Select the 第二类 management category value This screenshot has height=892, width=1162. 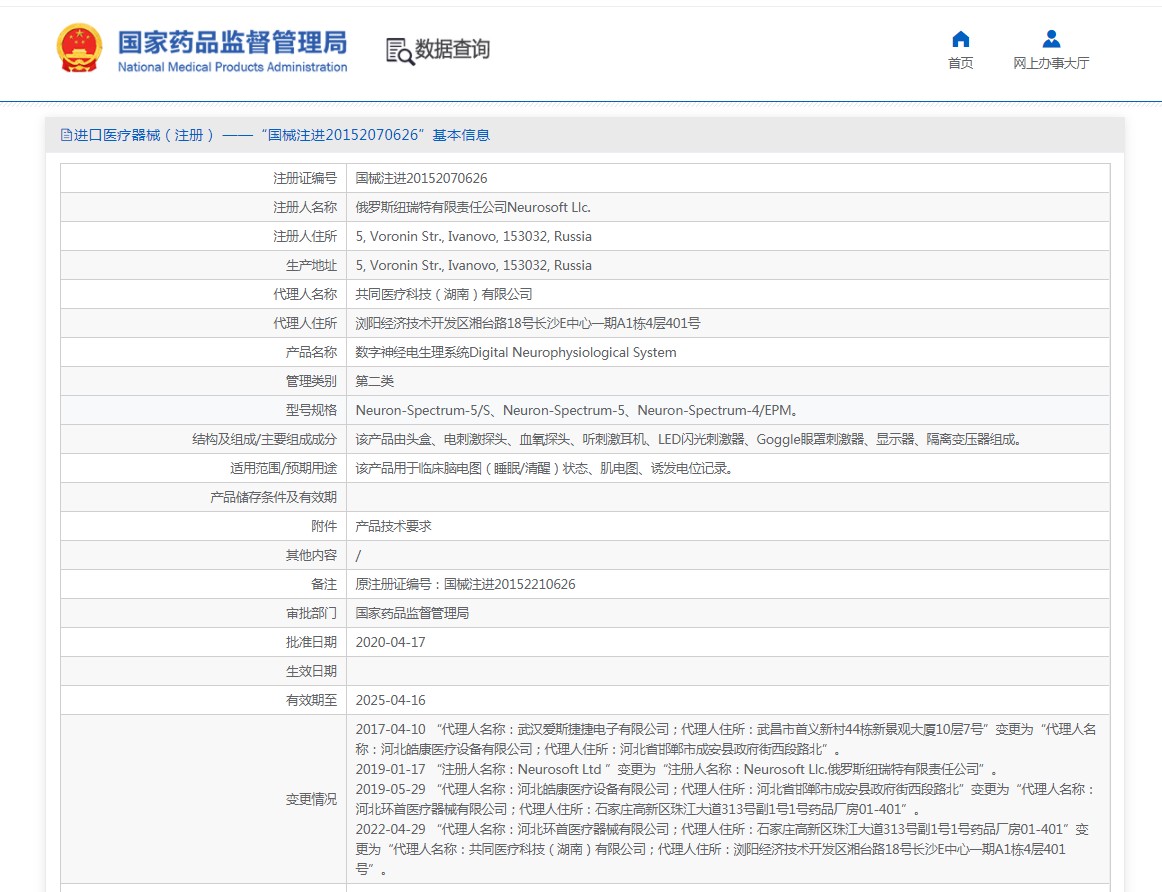pyautogui.click(x=374, y=381)
